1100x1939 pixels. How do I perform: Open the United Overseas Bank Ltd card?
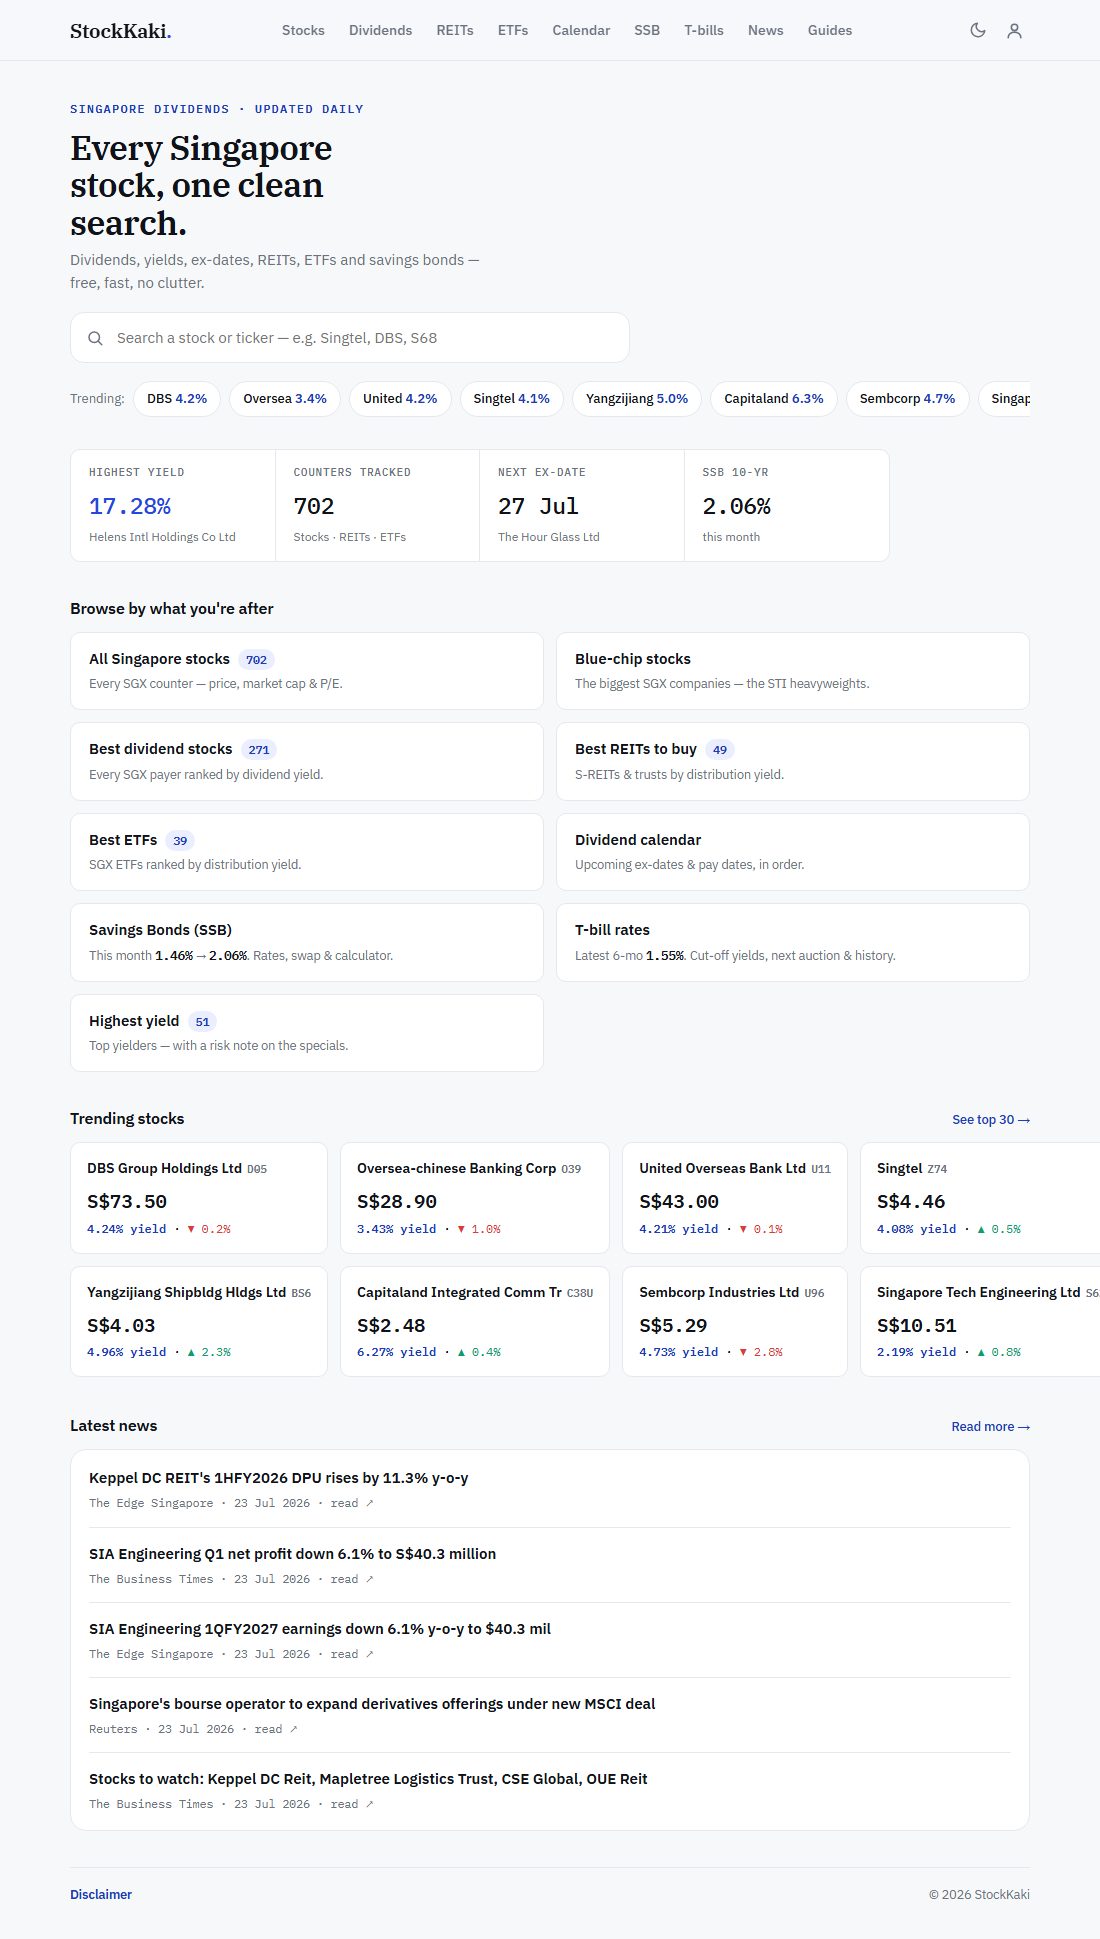coord(735,1198)
